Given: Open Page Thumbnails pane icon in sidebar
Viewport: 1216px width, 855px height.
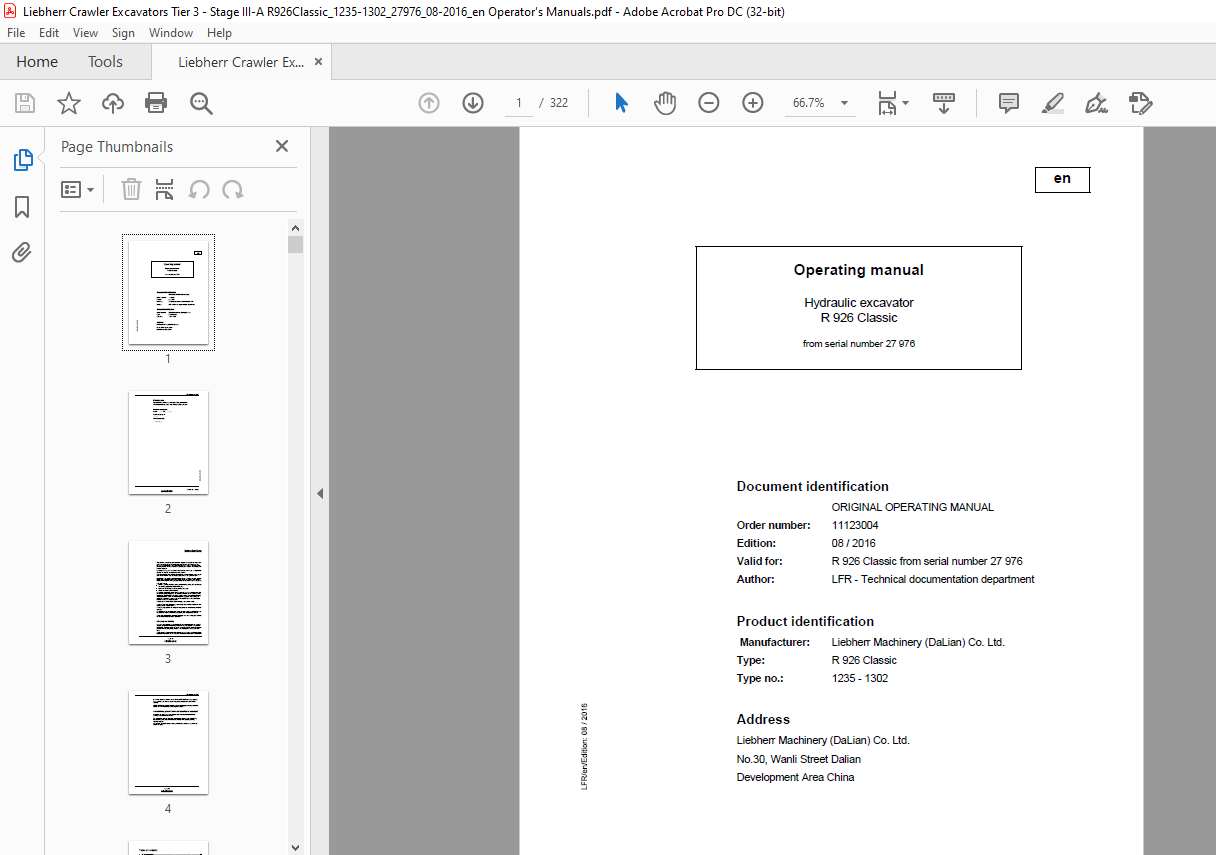Looking at the screenshot, I should point(22,160).
